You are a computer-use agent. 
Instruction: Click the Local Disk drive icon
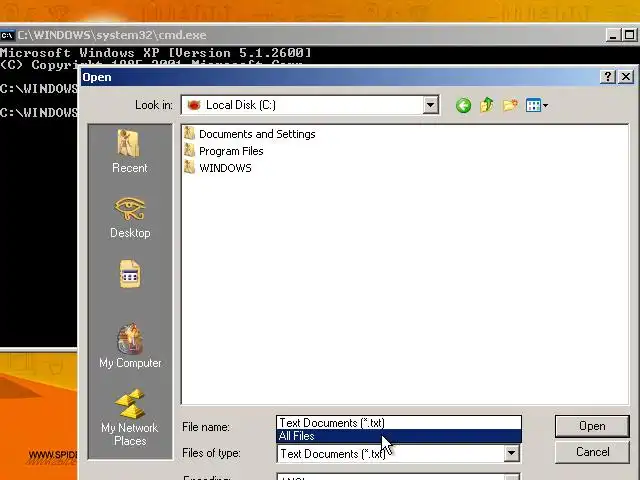193,105
